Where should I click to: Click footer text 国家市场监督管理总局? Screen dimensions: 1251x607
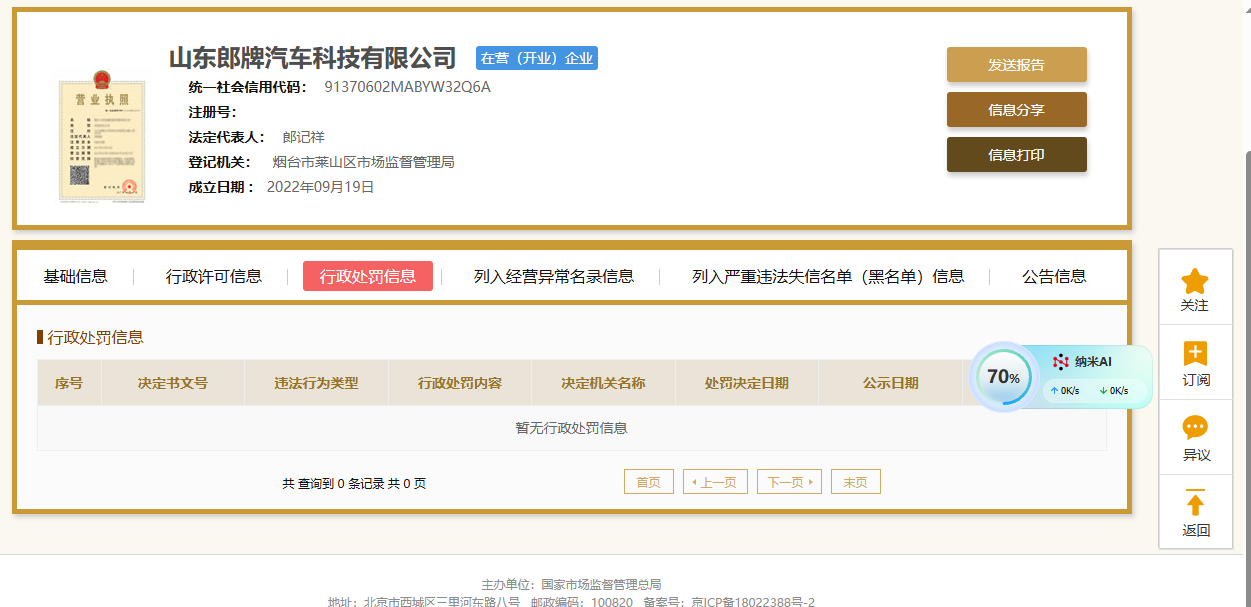[x=601, y=584]
